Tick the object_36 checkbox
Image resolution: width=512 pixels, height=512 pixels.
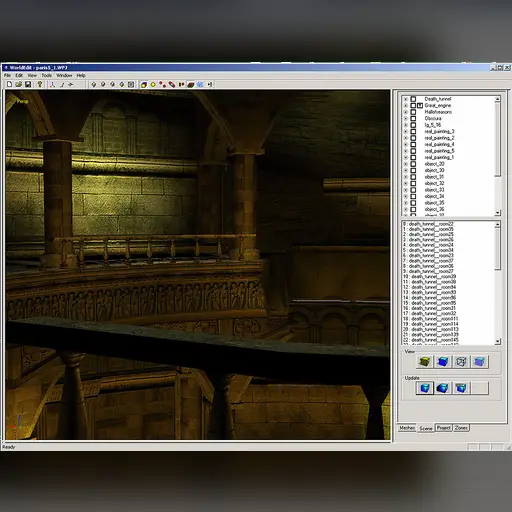(x=413, y=209)
